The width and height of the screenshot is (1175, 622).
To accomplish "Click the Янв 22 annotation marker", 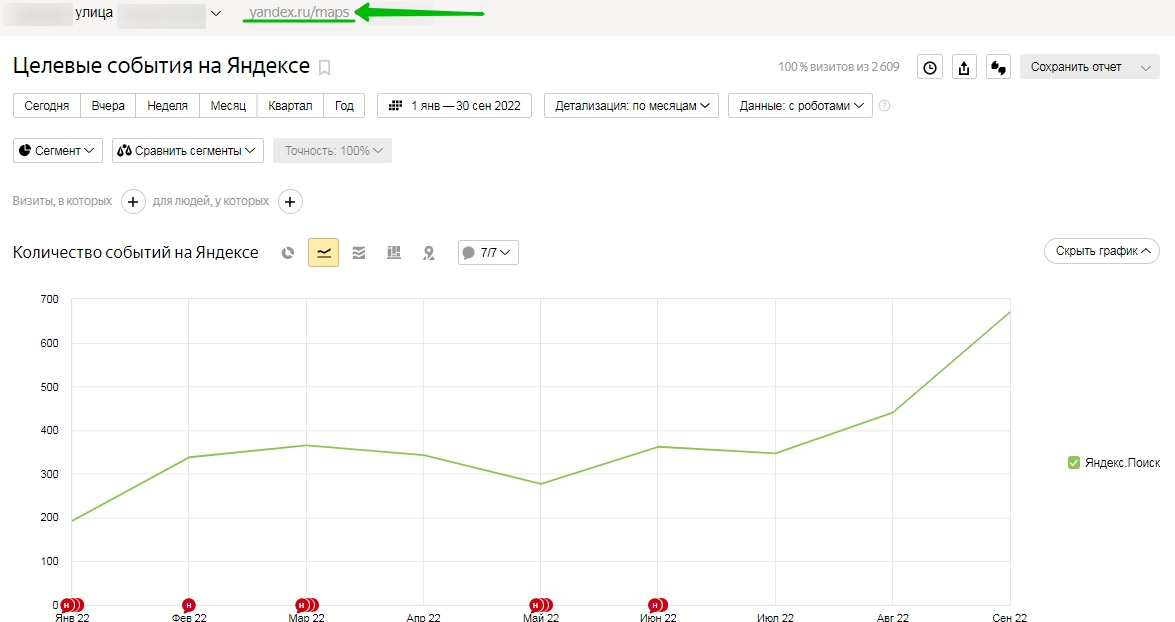I will coord(73,606).
